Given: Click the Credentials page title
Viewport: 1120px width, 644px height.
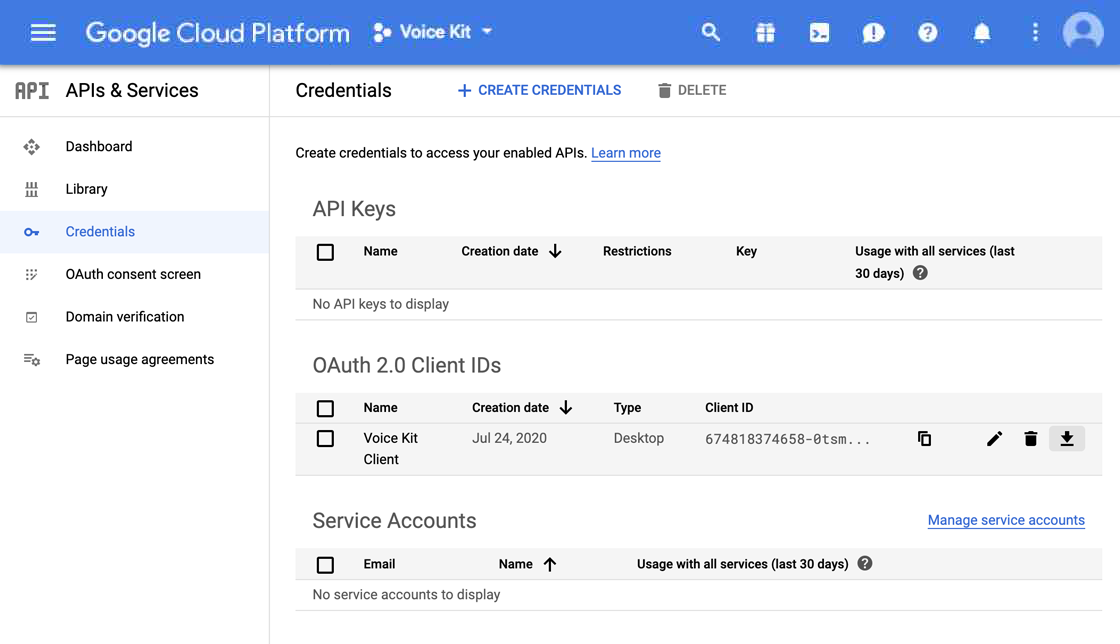Looking at the screenshot, I should (344, 91).
